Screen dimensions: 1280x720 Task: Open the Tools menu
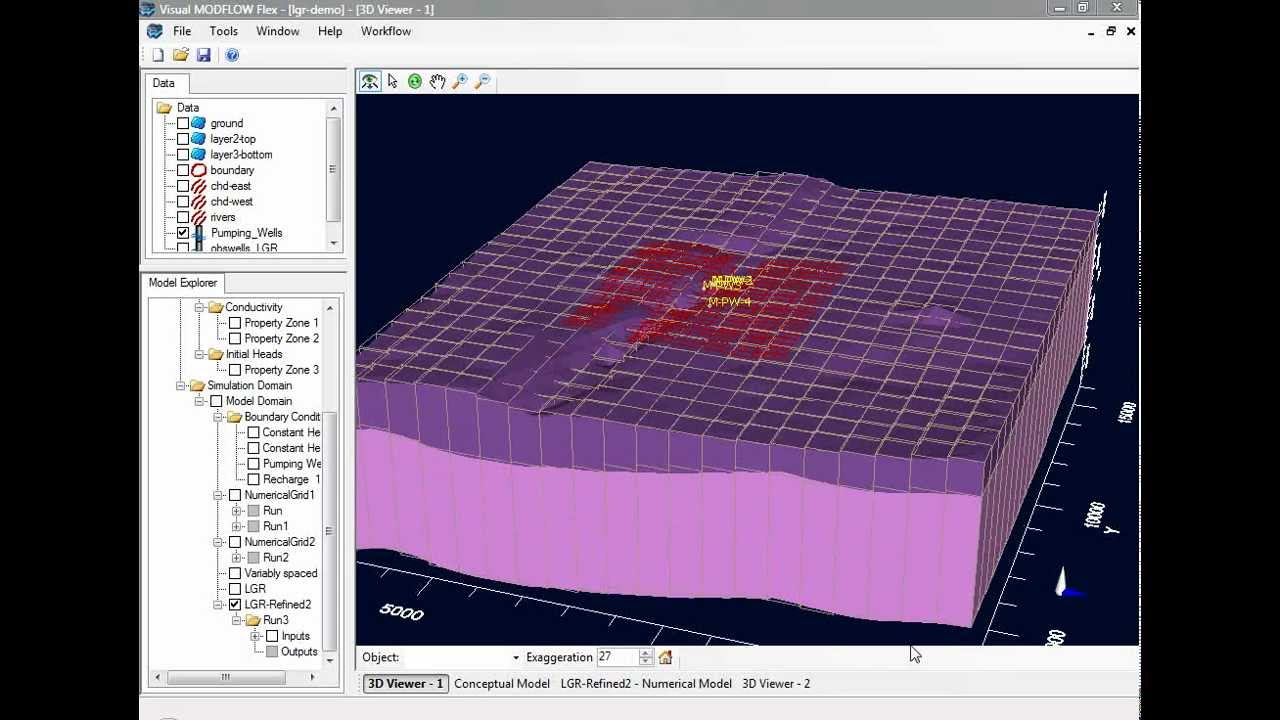[x=223, y=31]
